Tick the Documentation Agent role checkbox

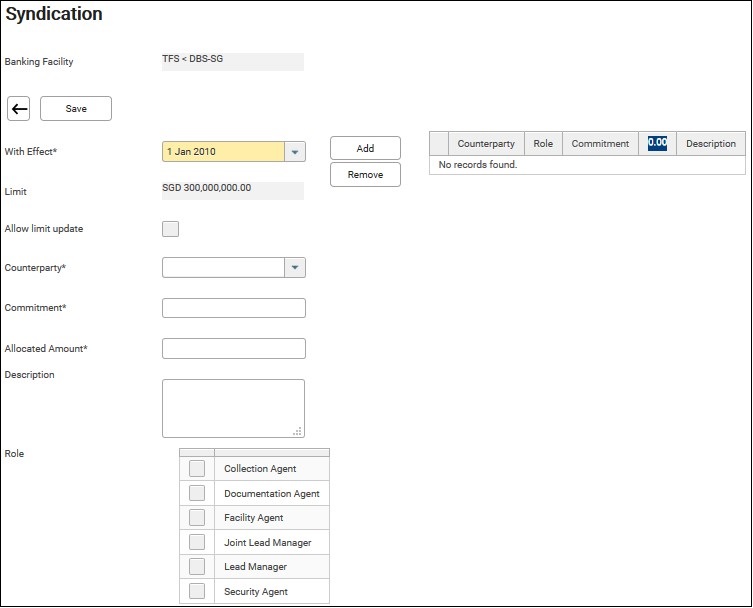coord(197,493)
